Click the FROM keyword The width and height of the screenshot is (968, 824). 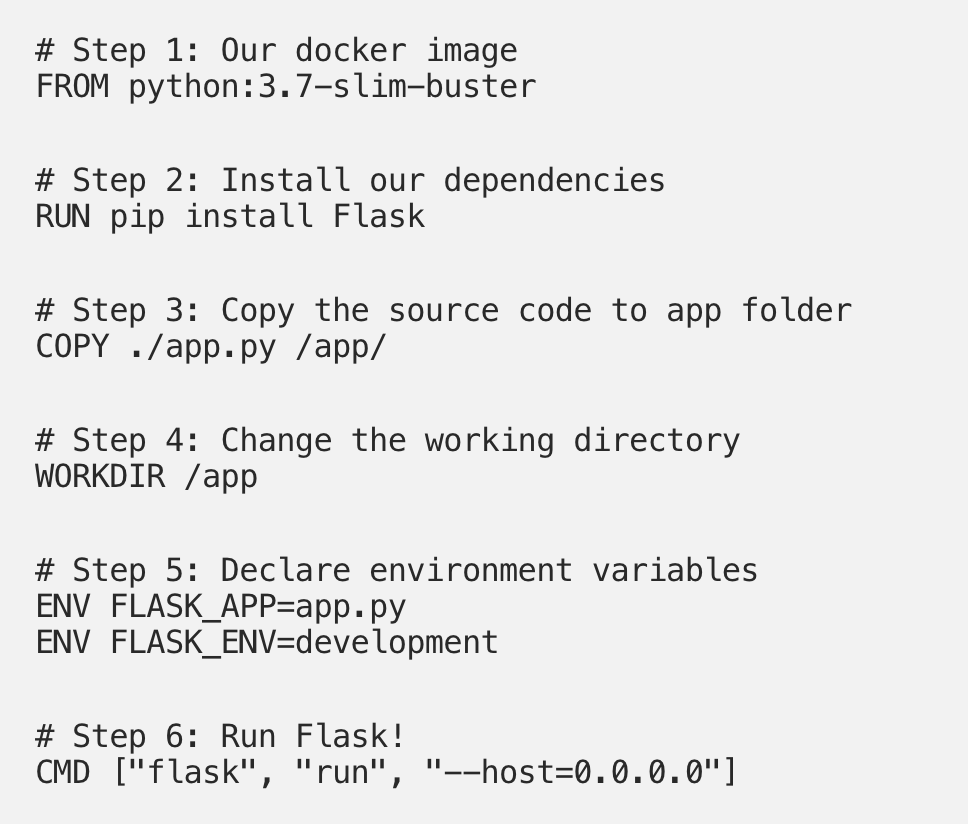coord(72,87)
